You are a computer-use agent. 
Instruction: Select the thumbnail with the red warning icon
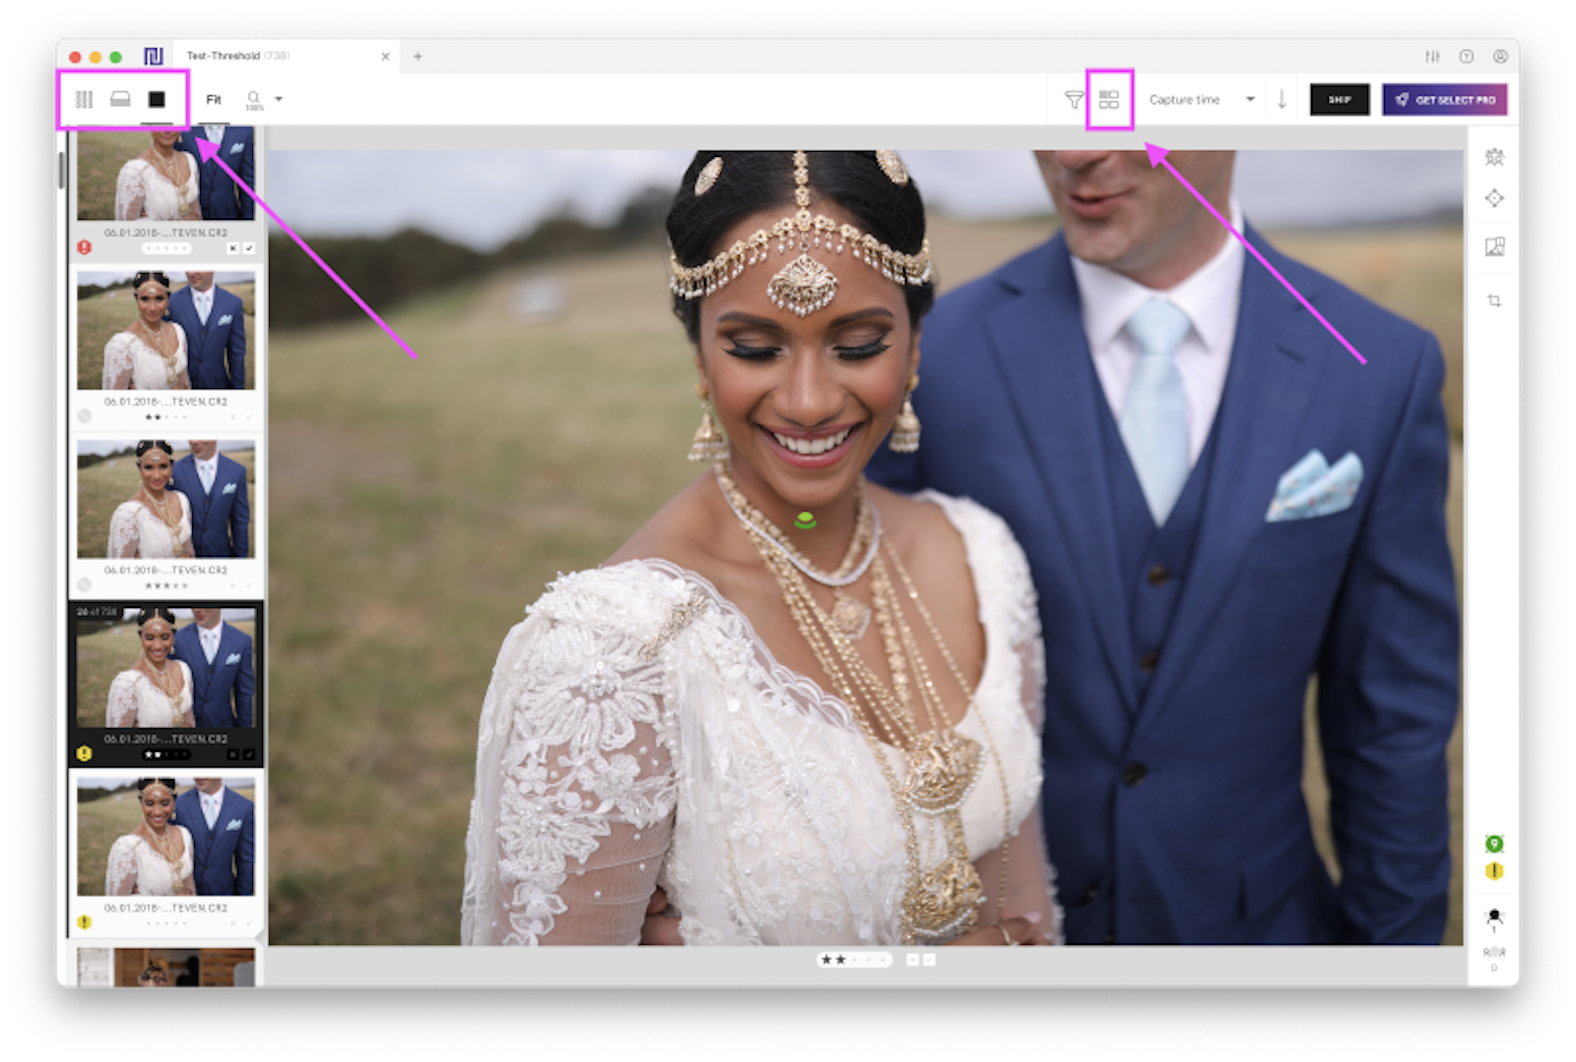166,175
